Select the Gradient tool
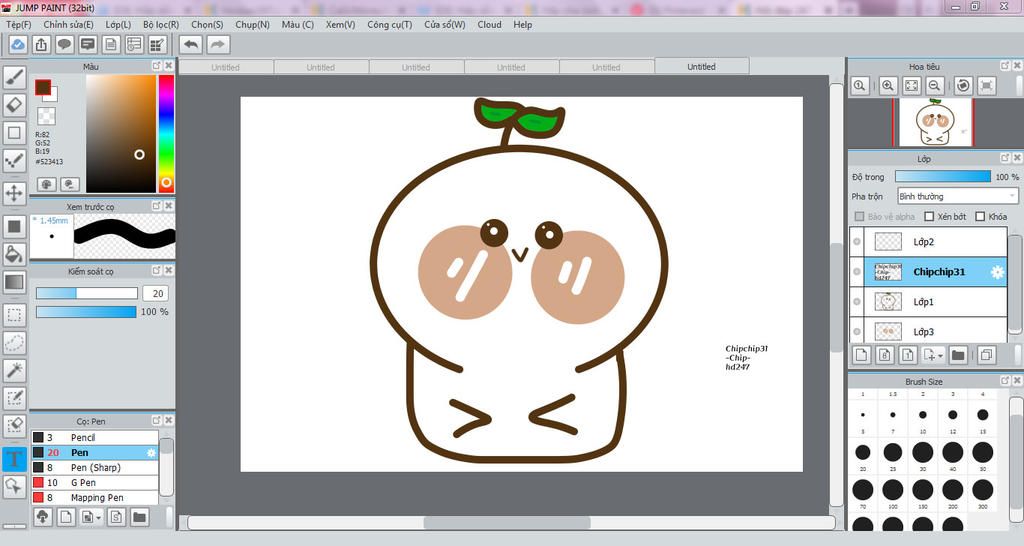1024x546 pixels. [14, 282]
